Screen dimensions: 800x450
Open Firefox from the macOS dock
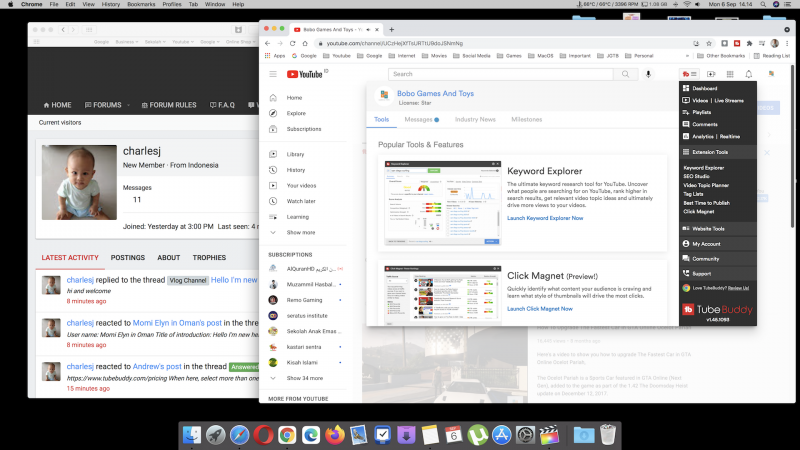334,435
